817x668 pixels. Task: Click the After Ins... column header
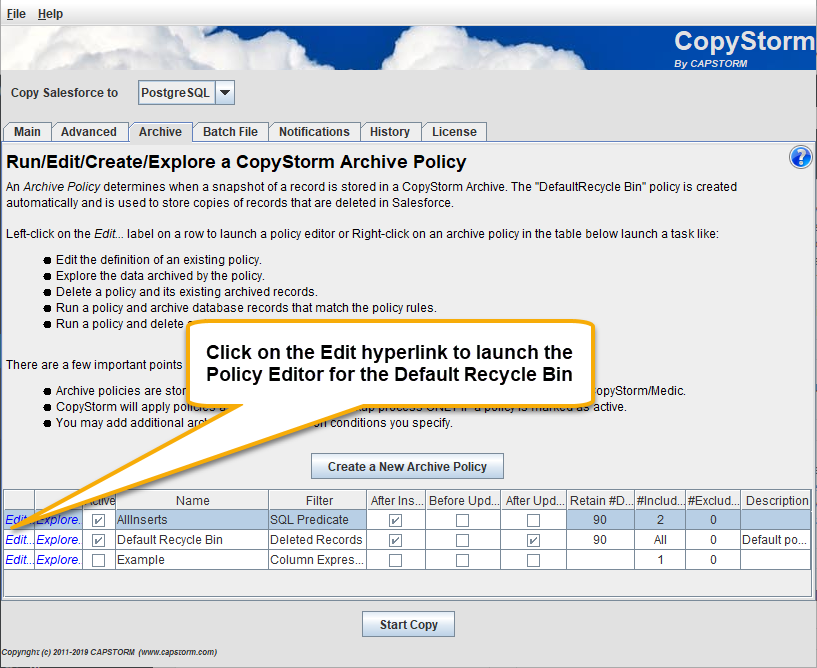396,500
